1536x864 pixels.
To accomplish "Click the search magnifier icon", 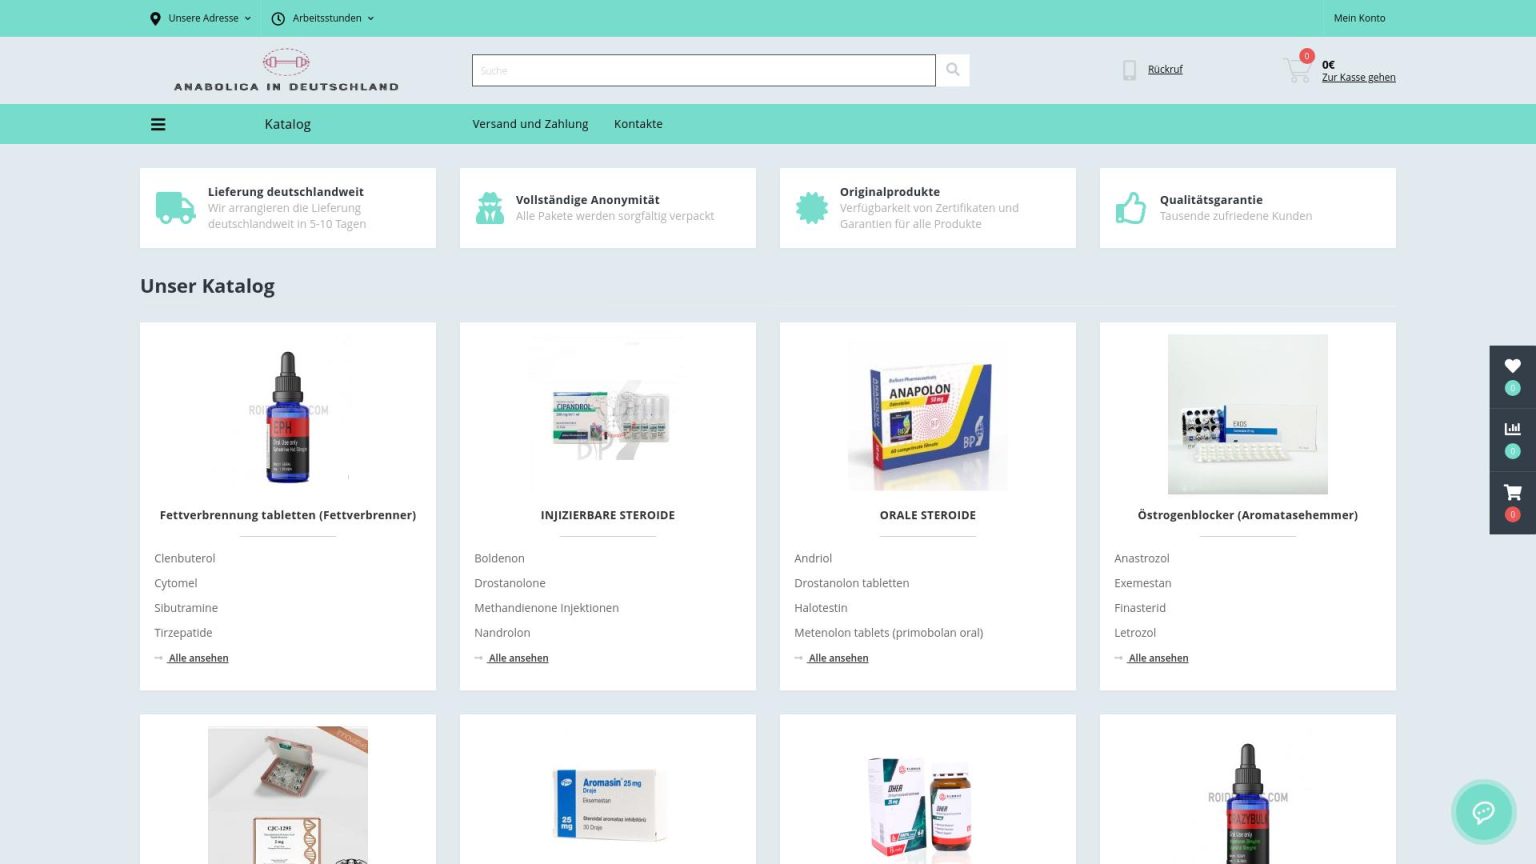I will click(952, 70).
